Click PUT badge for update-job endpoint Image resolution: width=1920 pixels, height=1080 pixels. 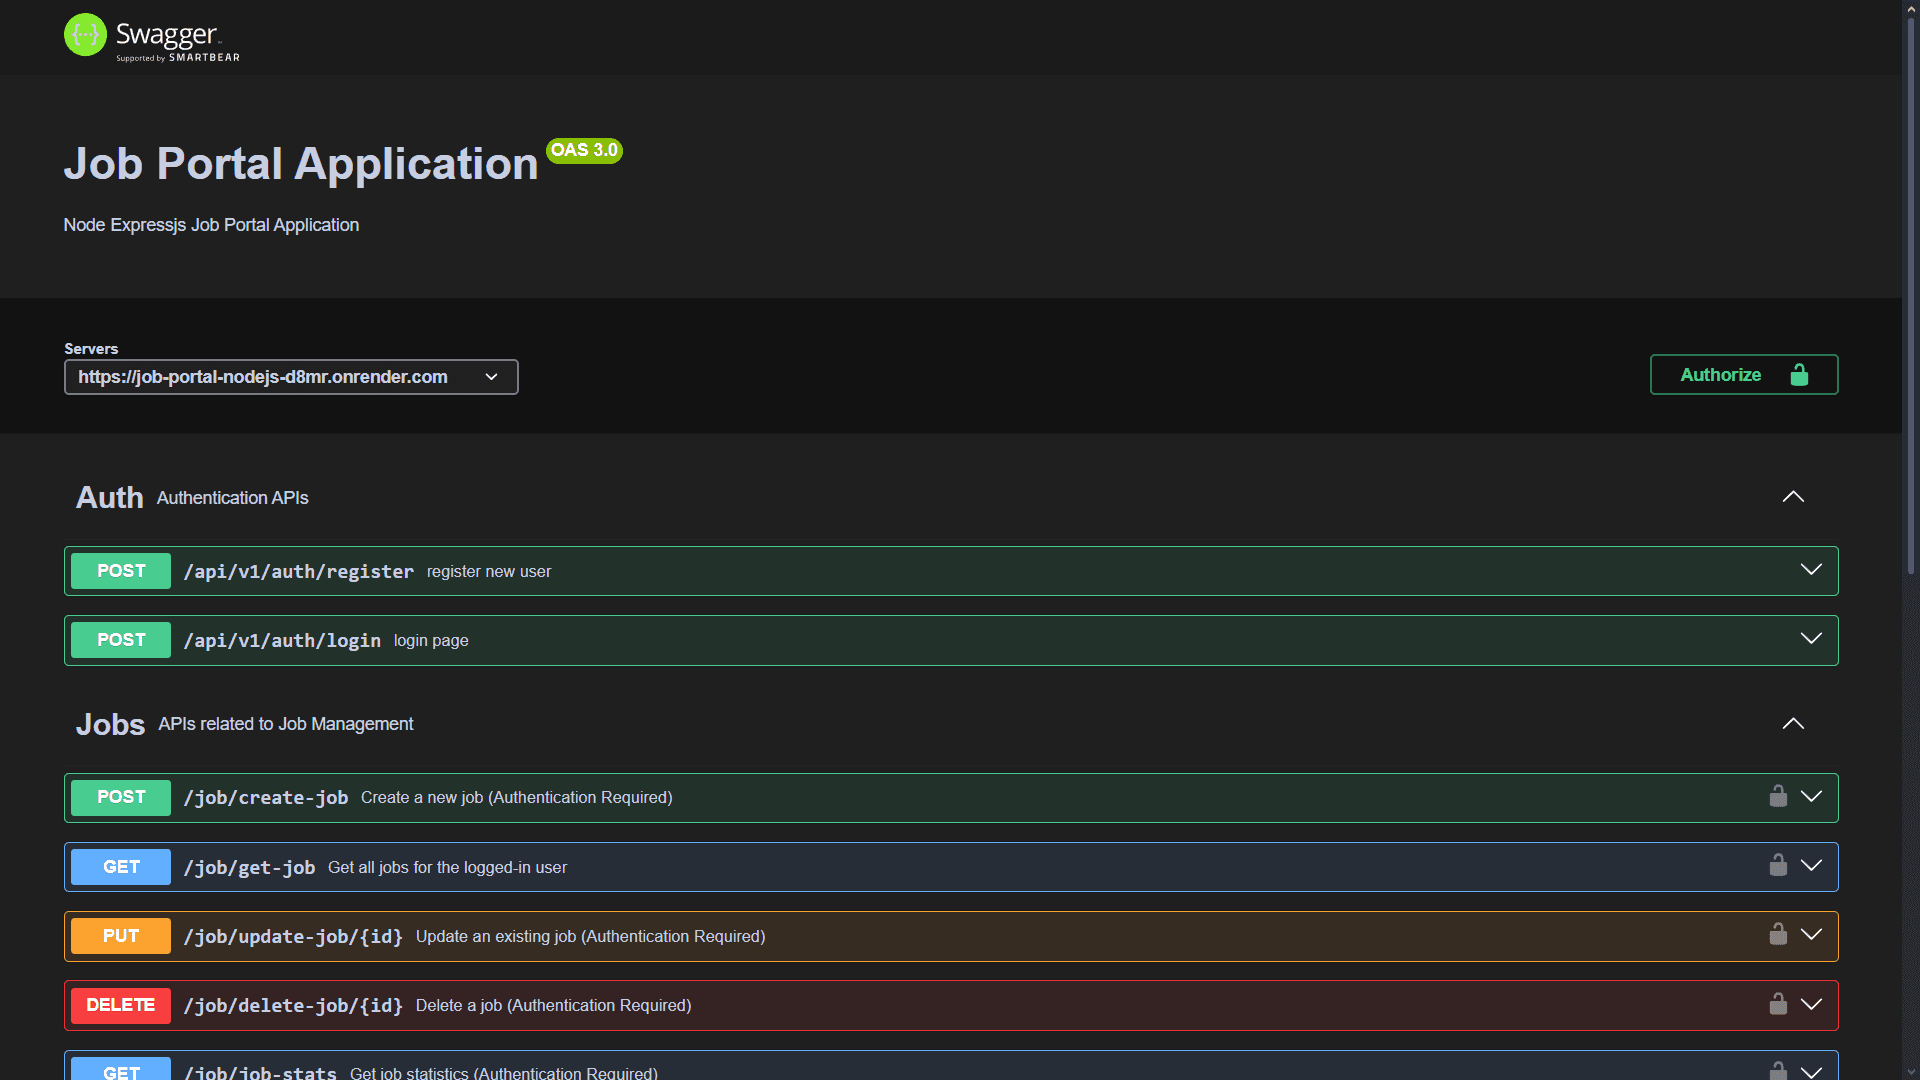[121, 936]
